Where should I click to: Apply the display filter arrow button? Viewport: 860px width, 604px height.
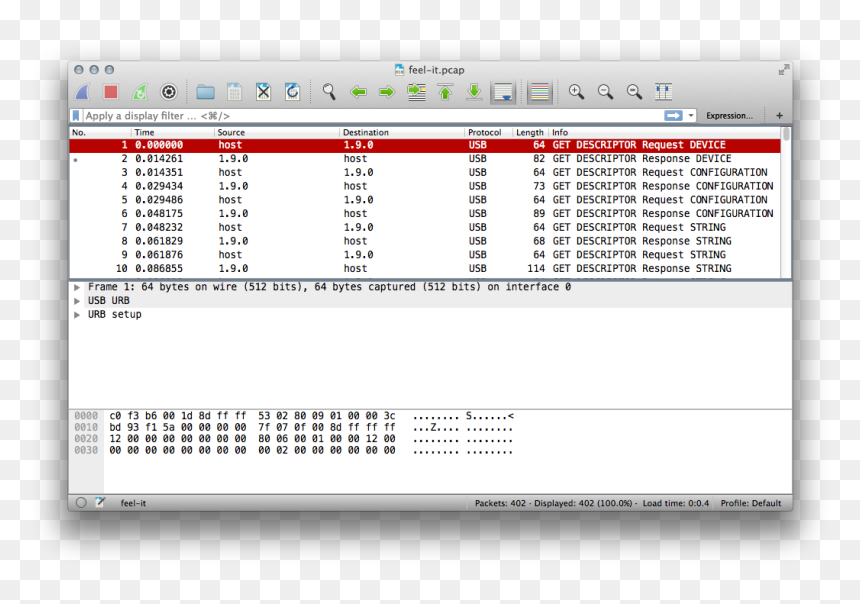coord(673,116)
